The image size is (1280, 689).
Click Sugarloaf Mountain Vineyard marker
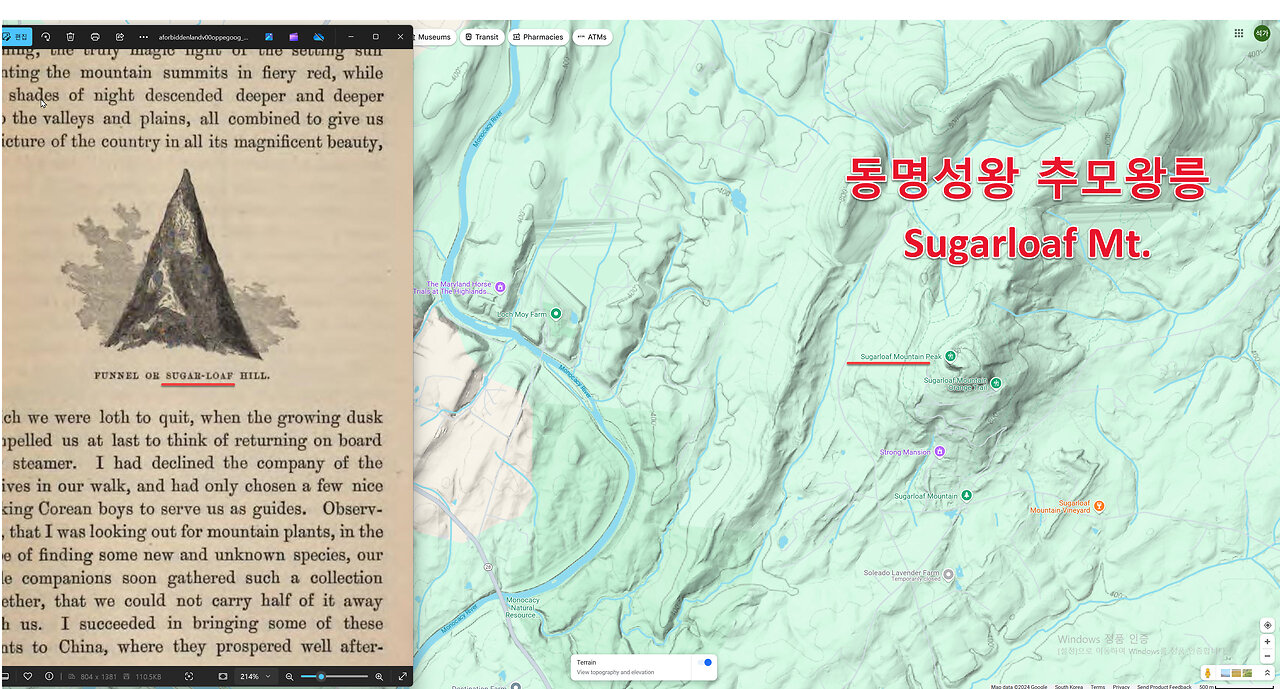click(x=1099, y=506)
